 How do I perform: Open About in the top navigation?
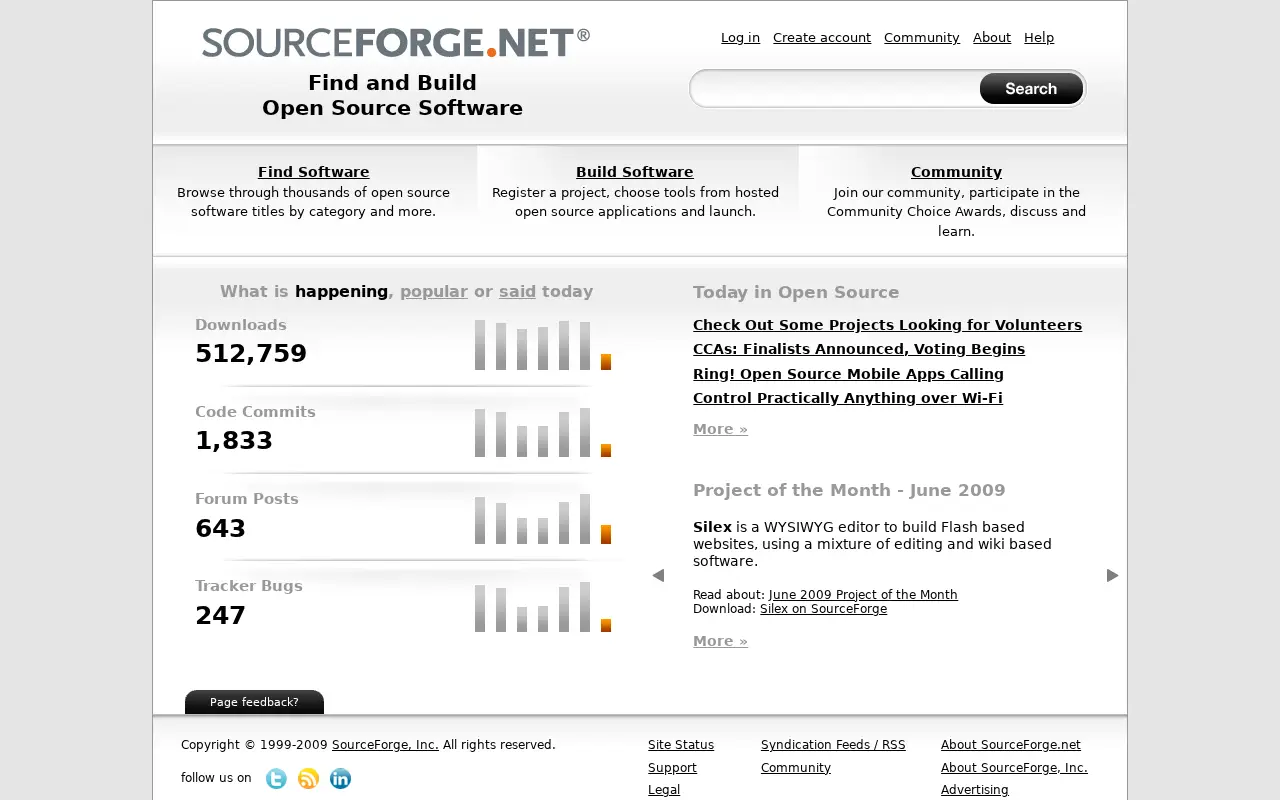[992, 38]
